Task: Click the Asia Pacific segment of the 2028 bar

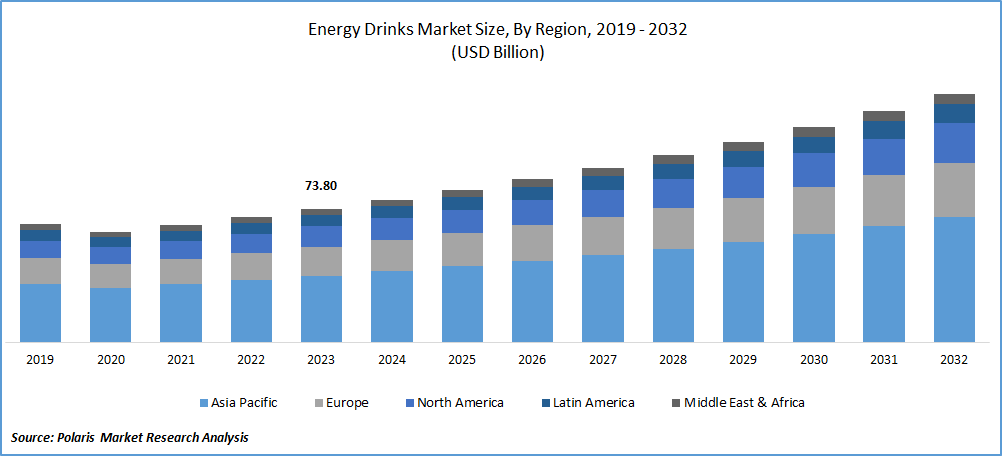Action: click(673, 295)
